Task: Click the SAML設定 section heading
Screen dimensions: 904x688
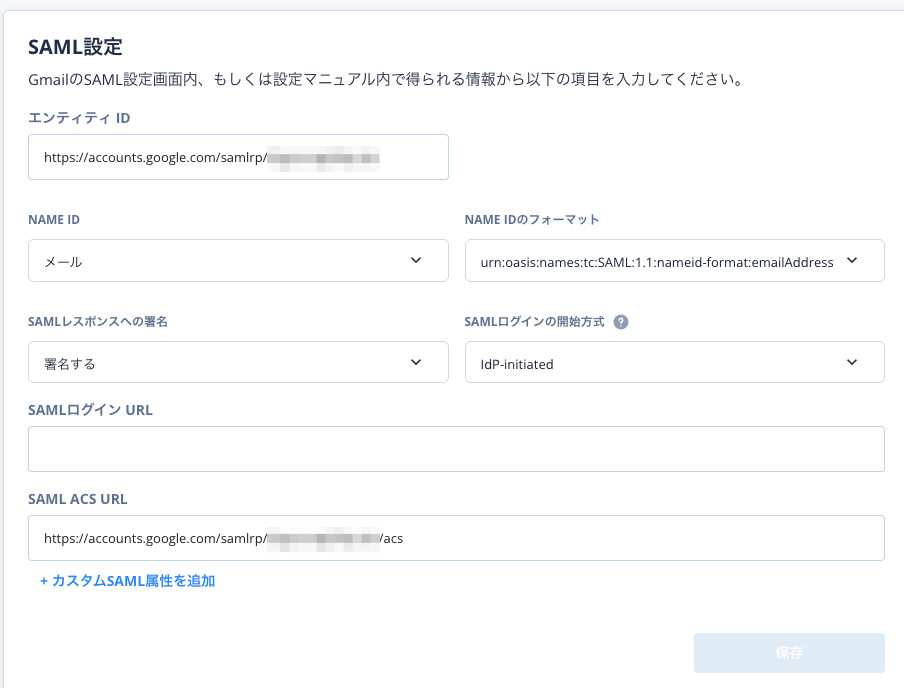Action: [75, 46]
